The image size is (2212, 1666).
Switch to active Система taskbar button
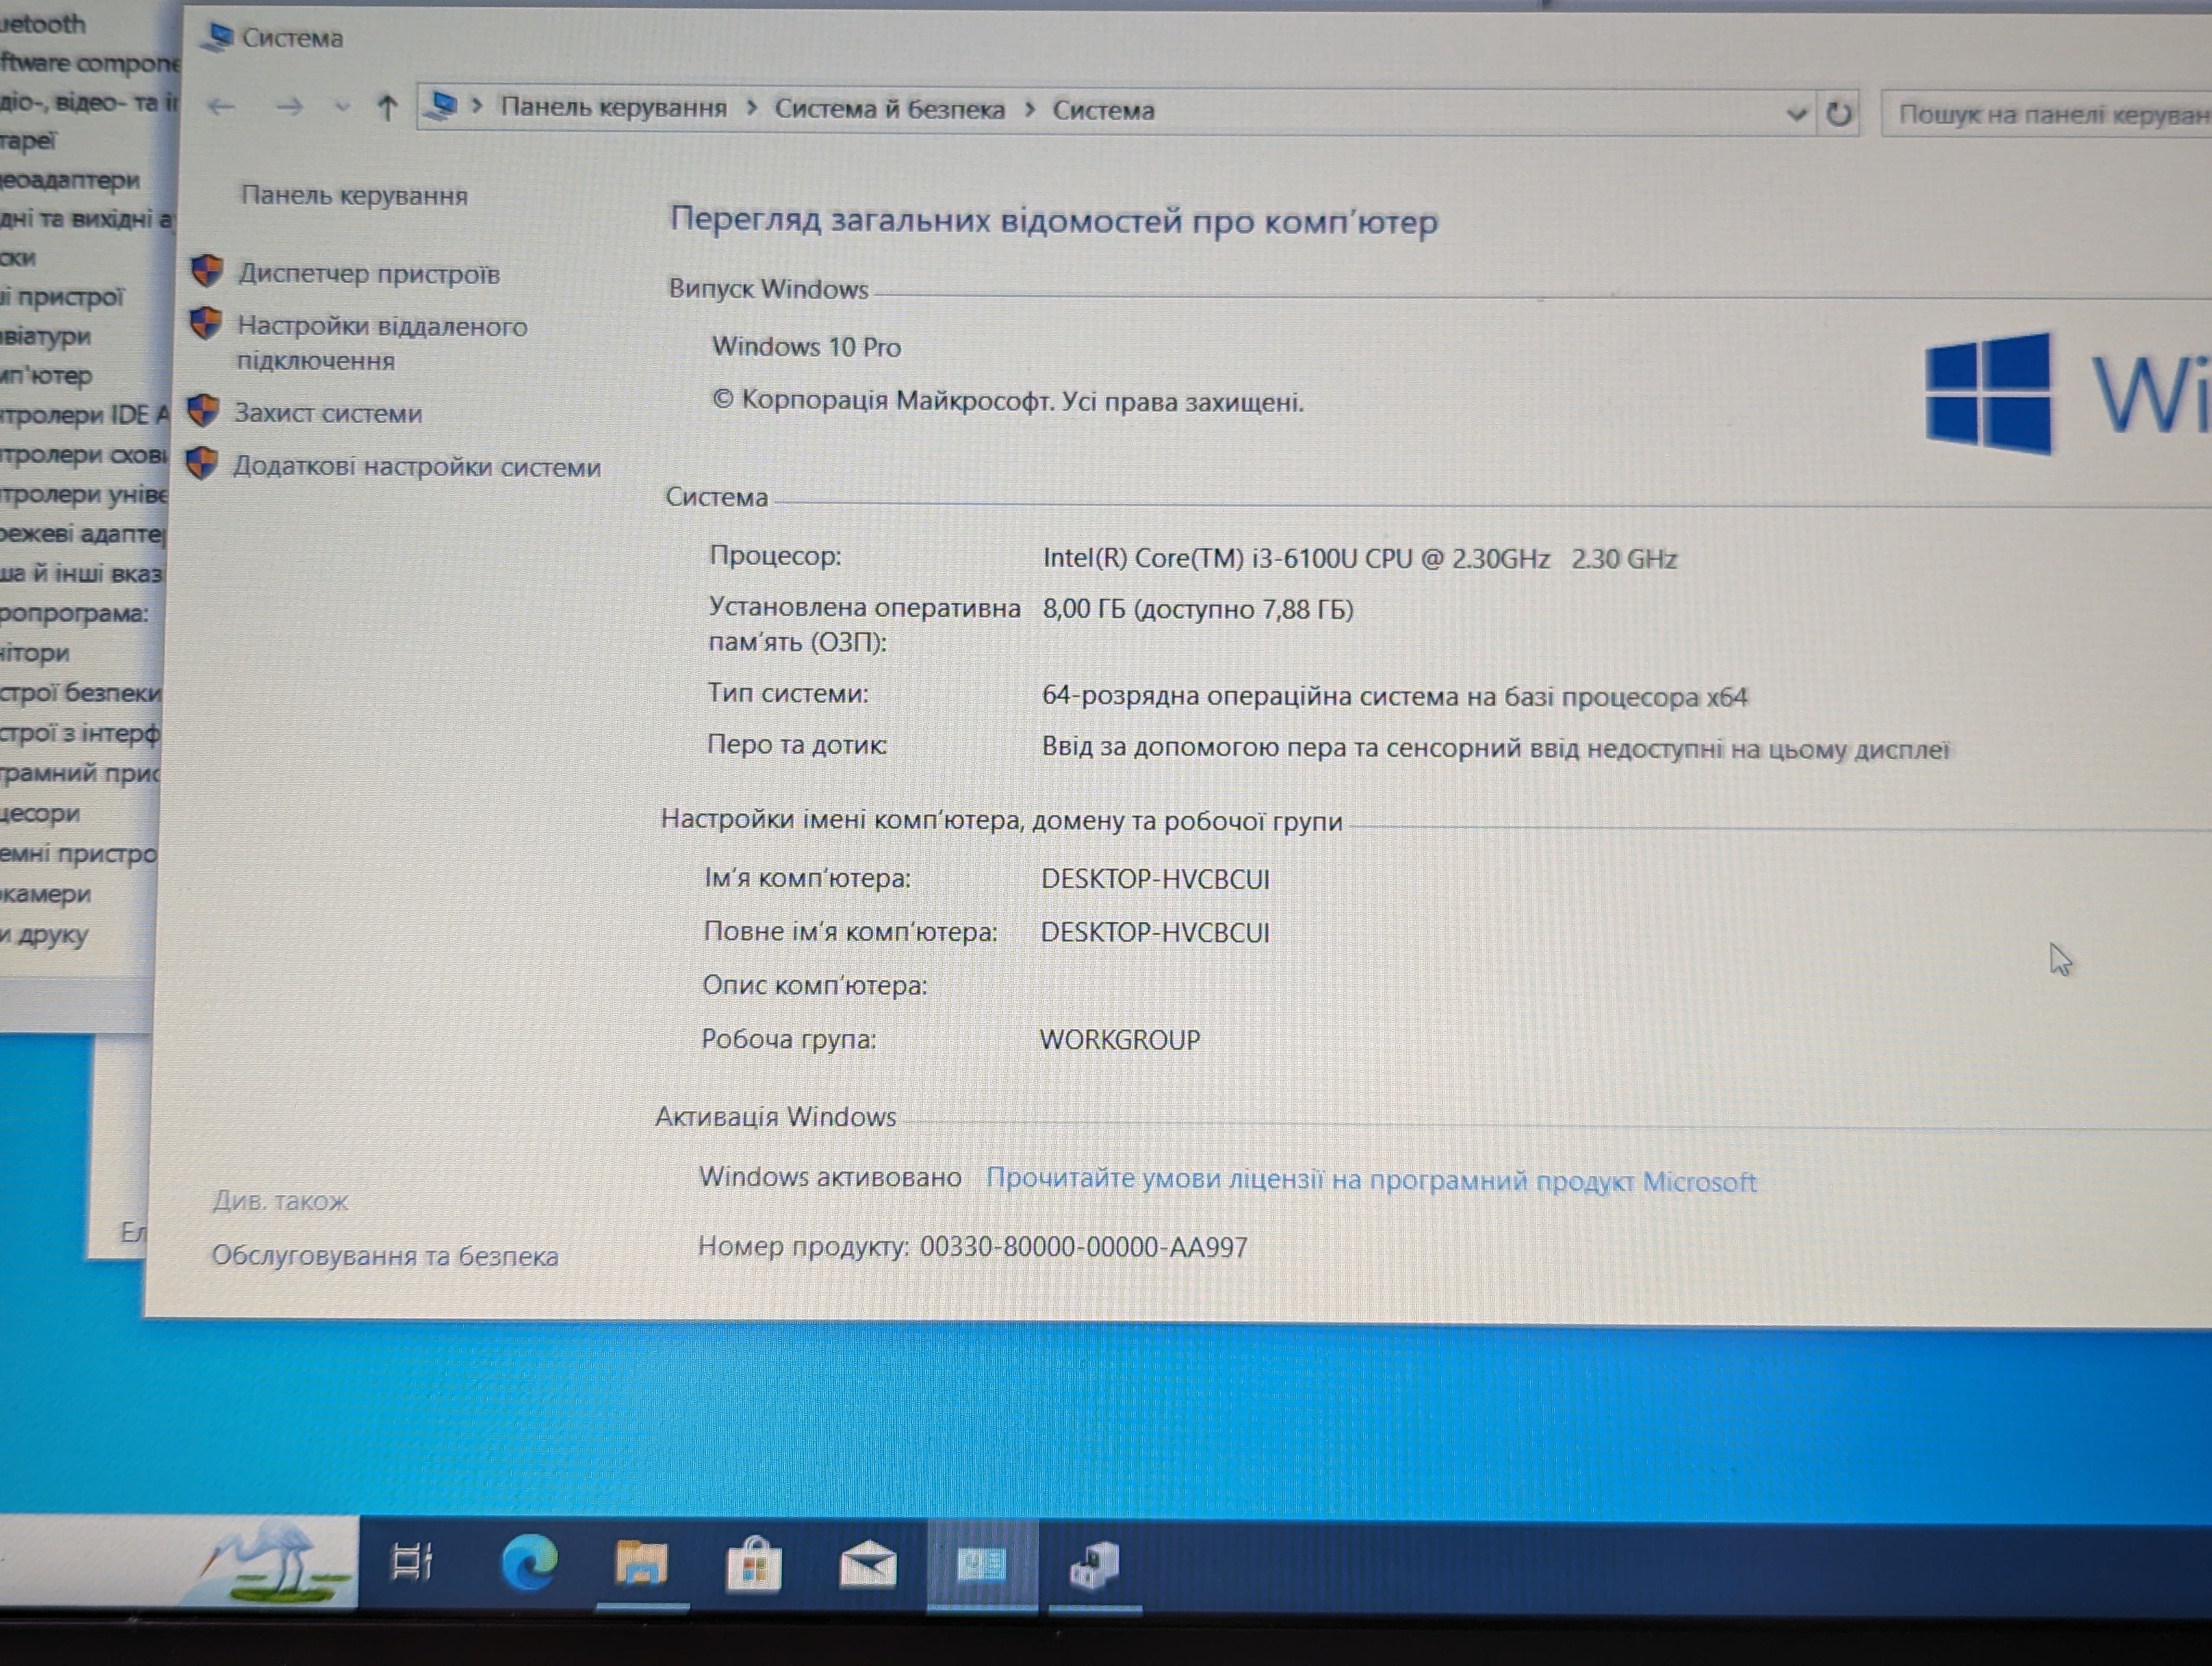[x=981, y=1565]
